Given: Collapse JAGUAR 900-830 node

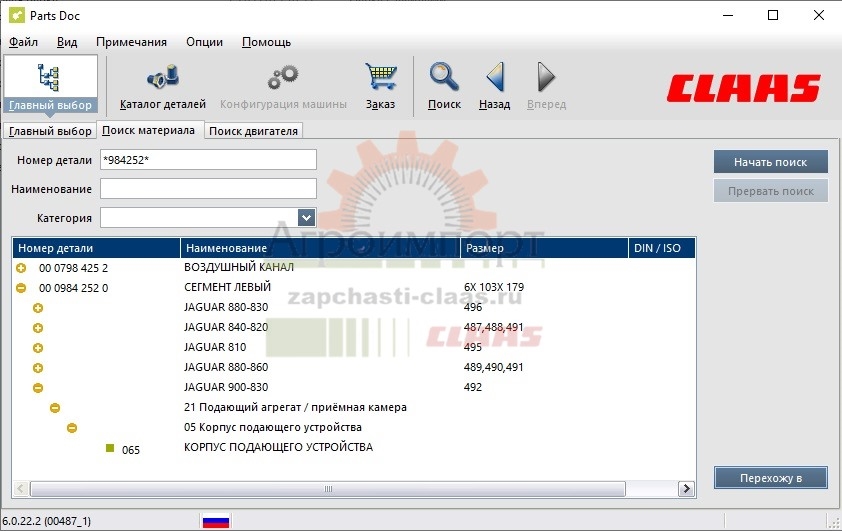Looking at the screenshot, I should (x=38, y=388).
